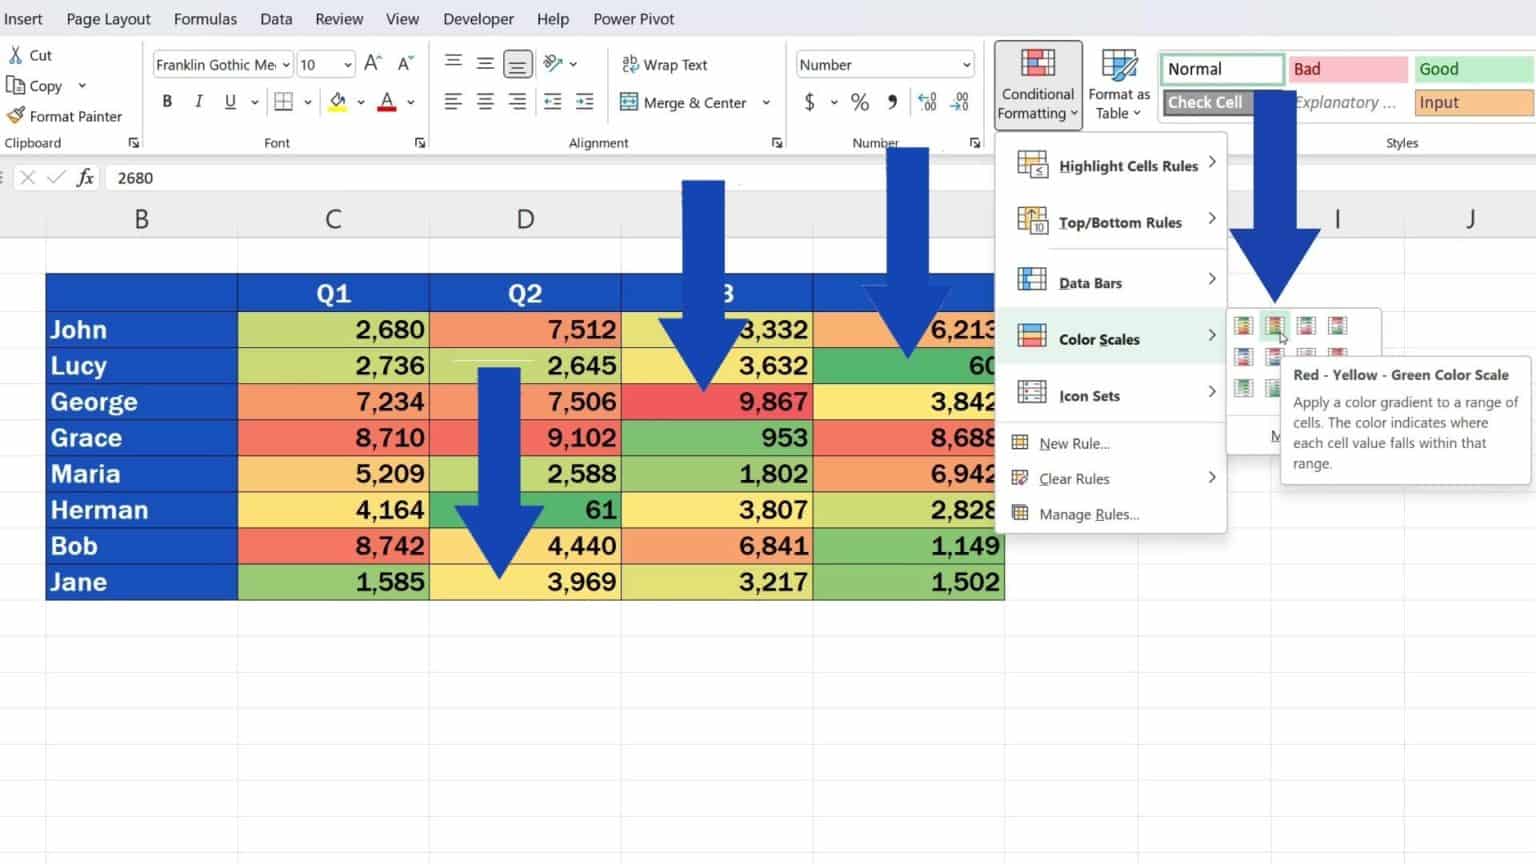This screenshot has width=1536, height=864.
Task: Toggle underline formatting
Action: point(229,101)
